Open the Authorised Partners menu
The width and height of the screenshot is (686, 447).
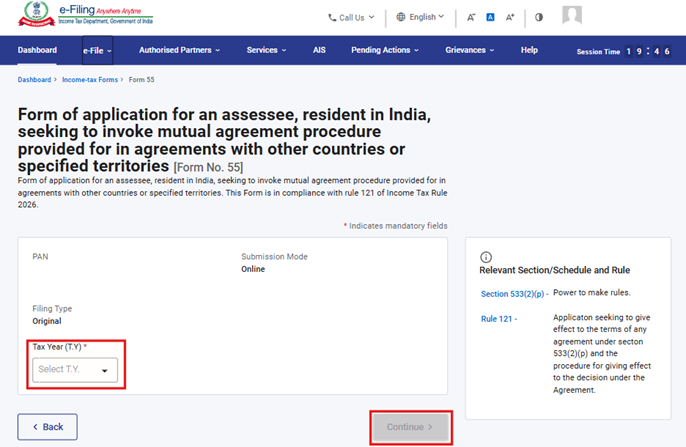181,50
